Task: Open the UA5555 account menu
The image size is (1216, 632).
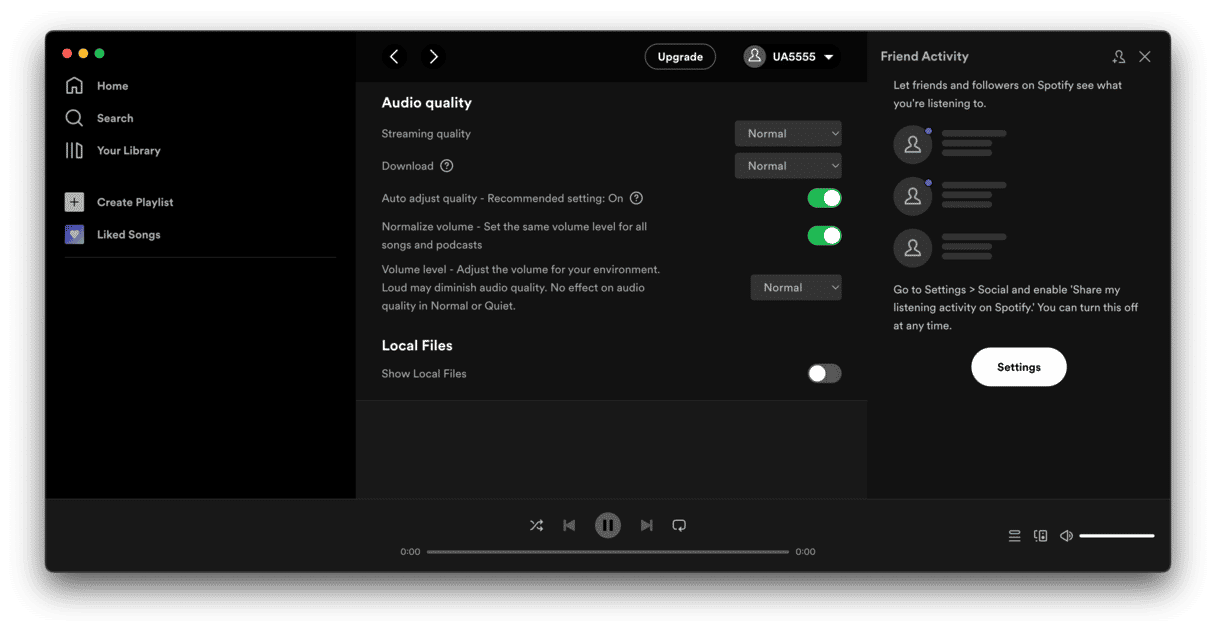Action: pyautogui.click(x=790, y=57)
